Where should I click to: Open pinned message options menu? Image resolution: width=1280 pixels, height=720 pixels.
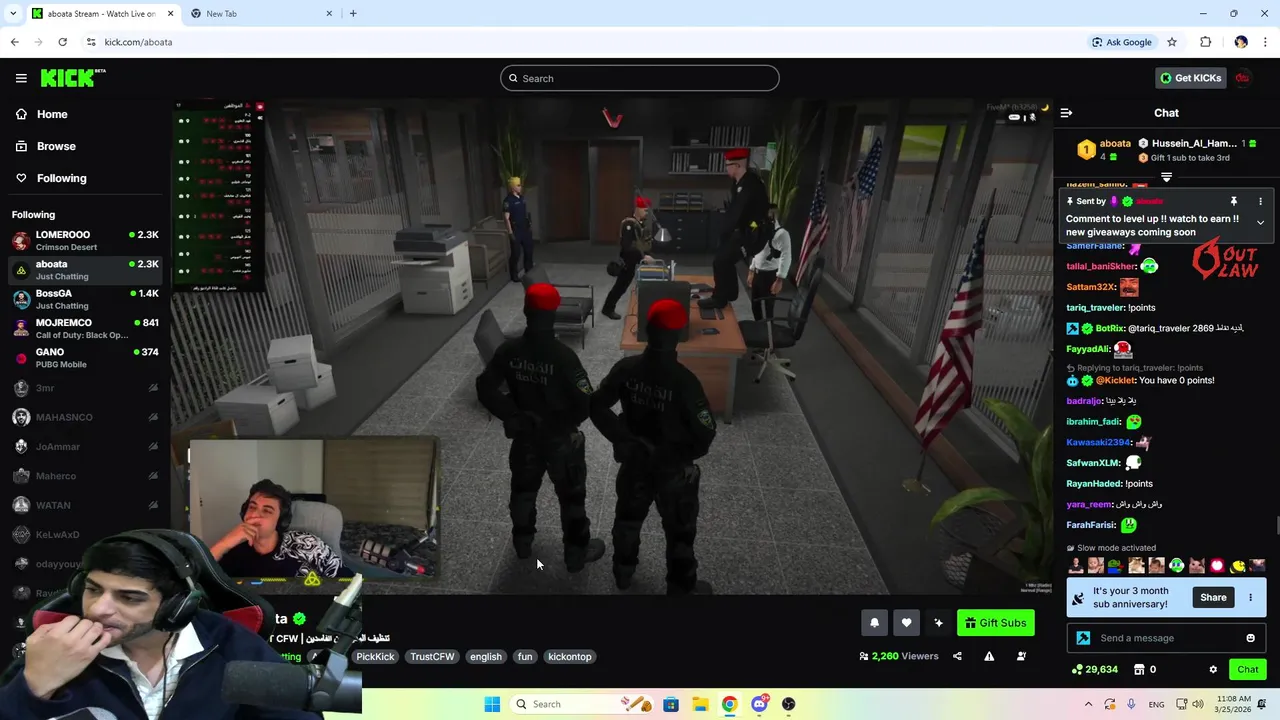click(1260, 201)
